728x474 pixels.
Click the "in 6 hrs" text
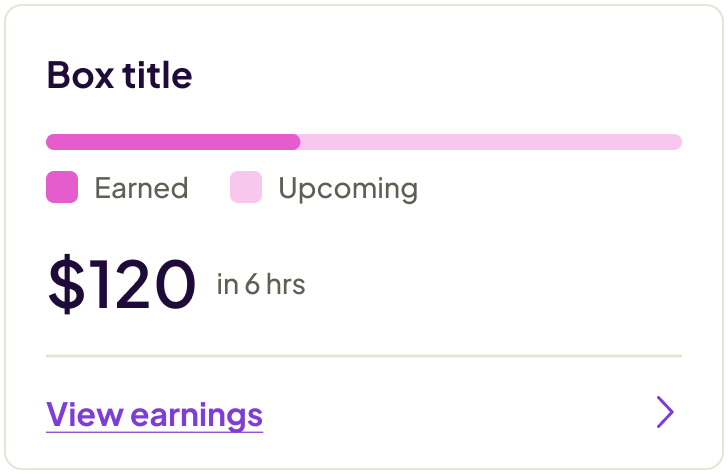click(x=261, y=285)
